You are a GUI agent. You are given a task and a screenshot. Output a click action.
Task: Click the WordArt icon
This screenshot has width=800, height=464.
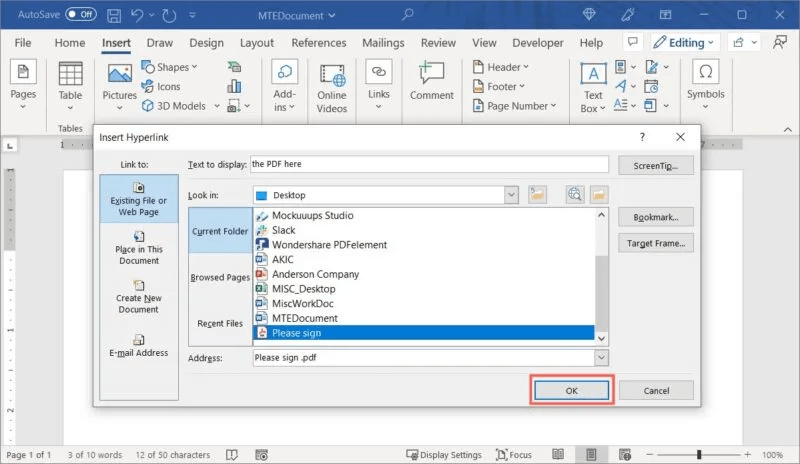pos(620,86)
